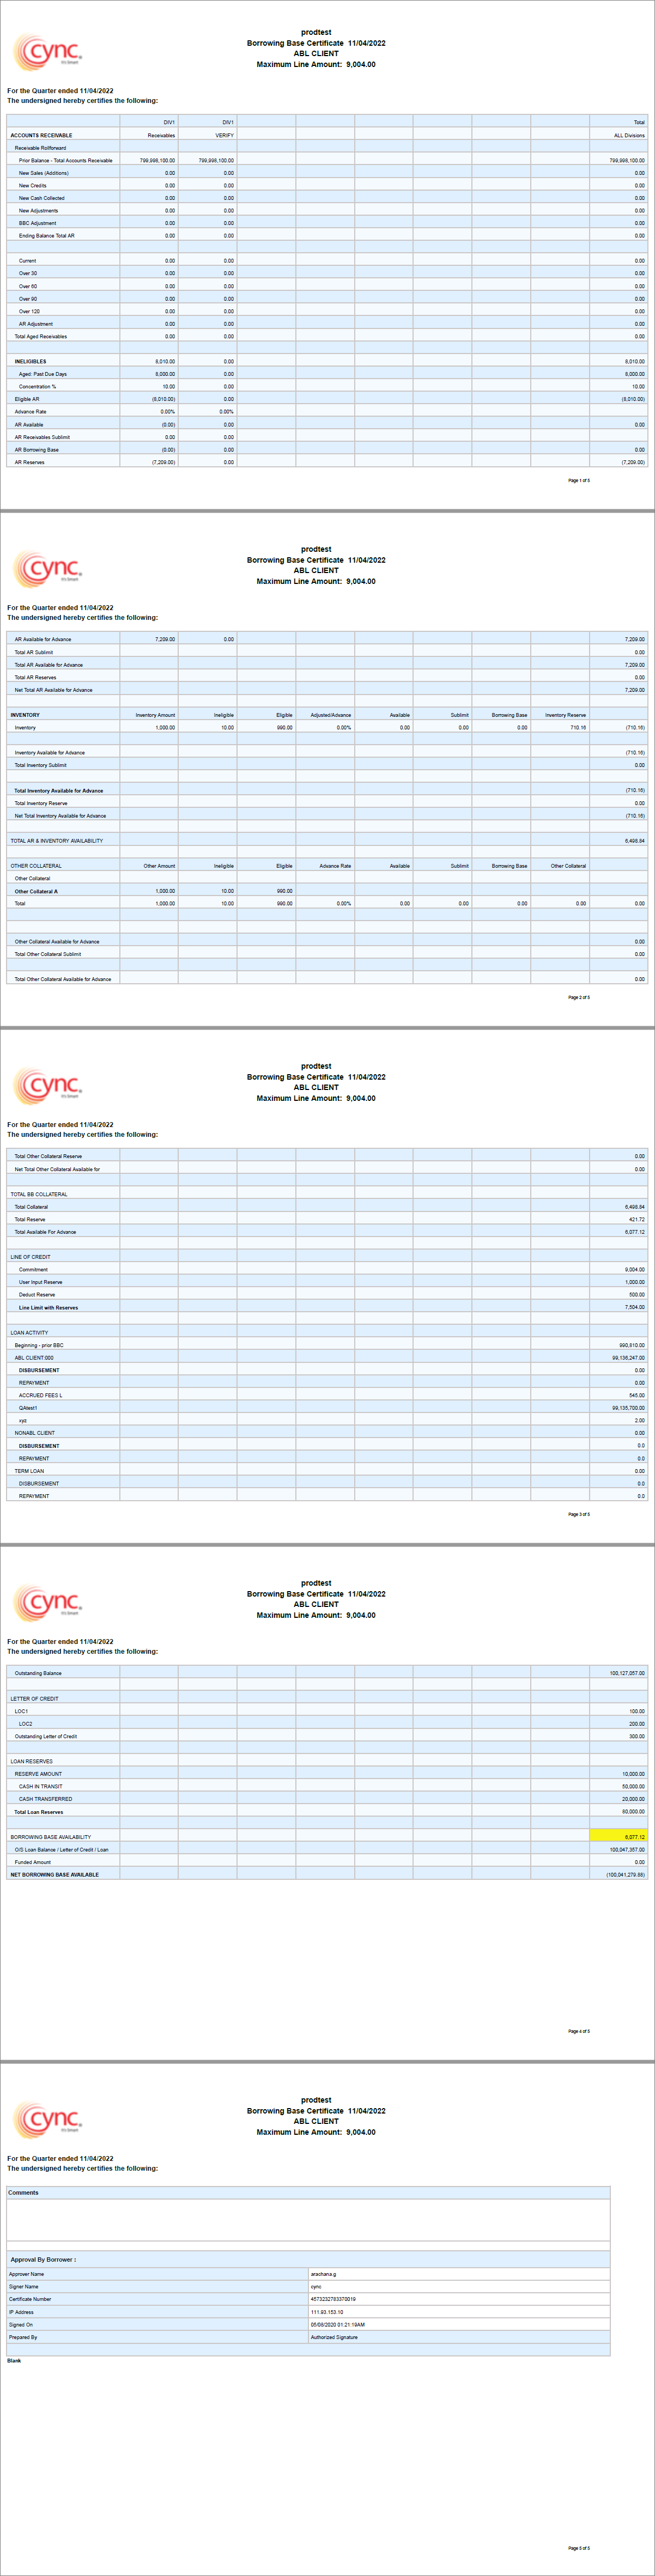This screenshot has width=655, height=2576.
Task: Click the Authorized Signature field
Action: [x=459, y=2337]
